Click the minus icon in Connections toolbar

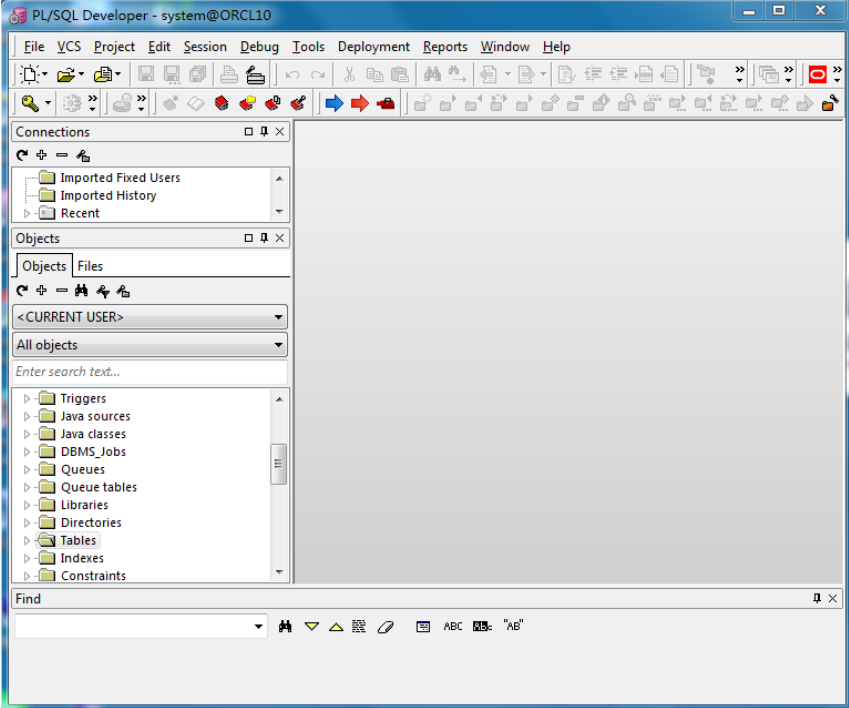pos(62,155)
